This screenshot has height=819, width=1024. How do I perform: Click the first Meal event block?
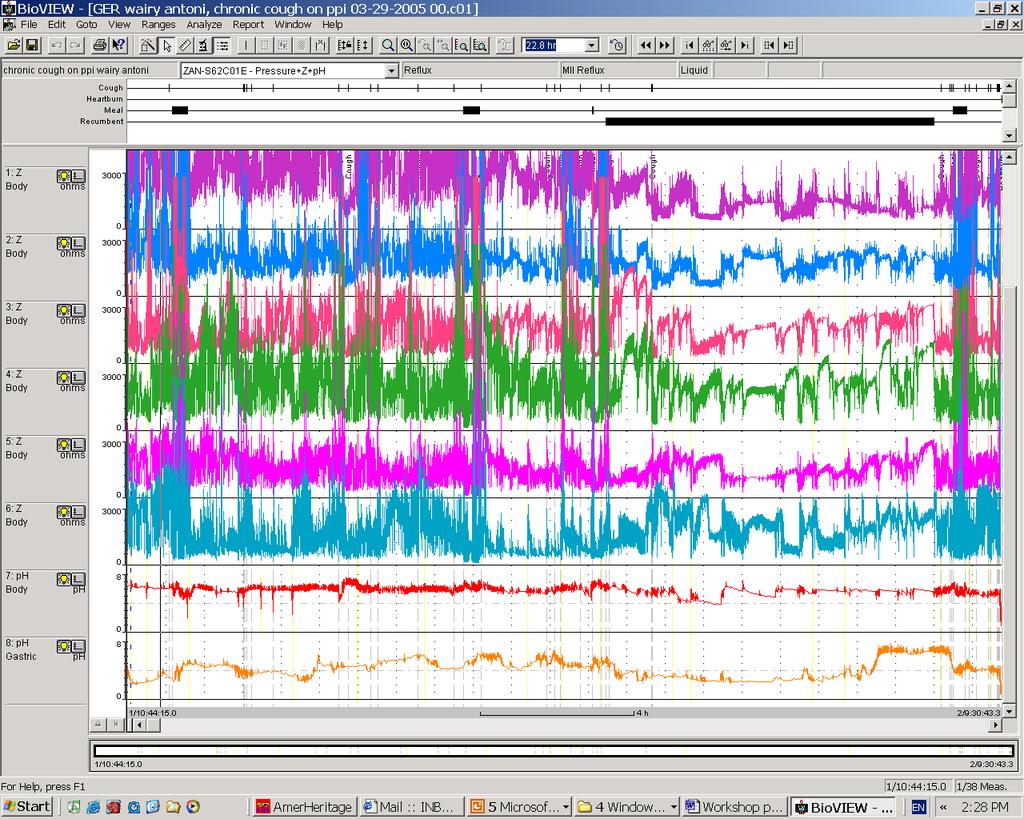click(180, 110)
